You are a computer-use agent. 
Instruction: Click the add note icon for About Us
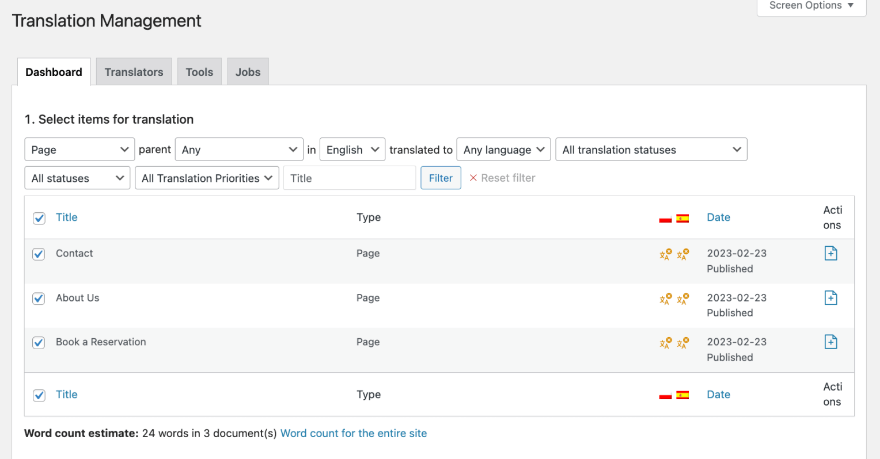coord(830,298)
